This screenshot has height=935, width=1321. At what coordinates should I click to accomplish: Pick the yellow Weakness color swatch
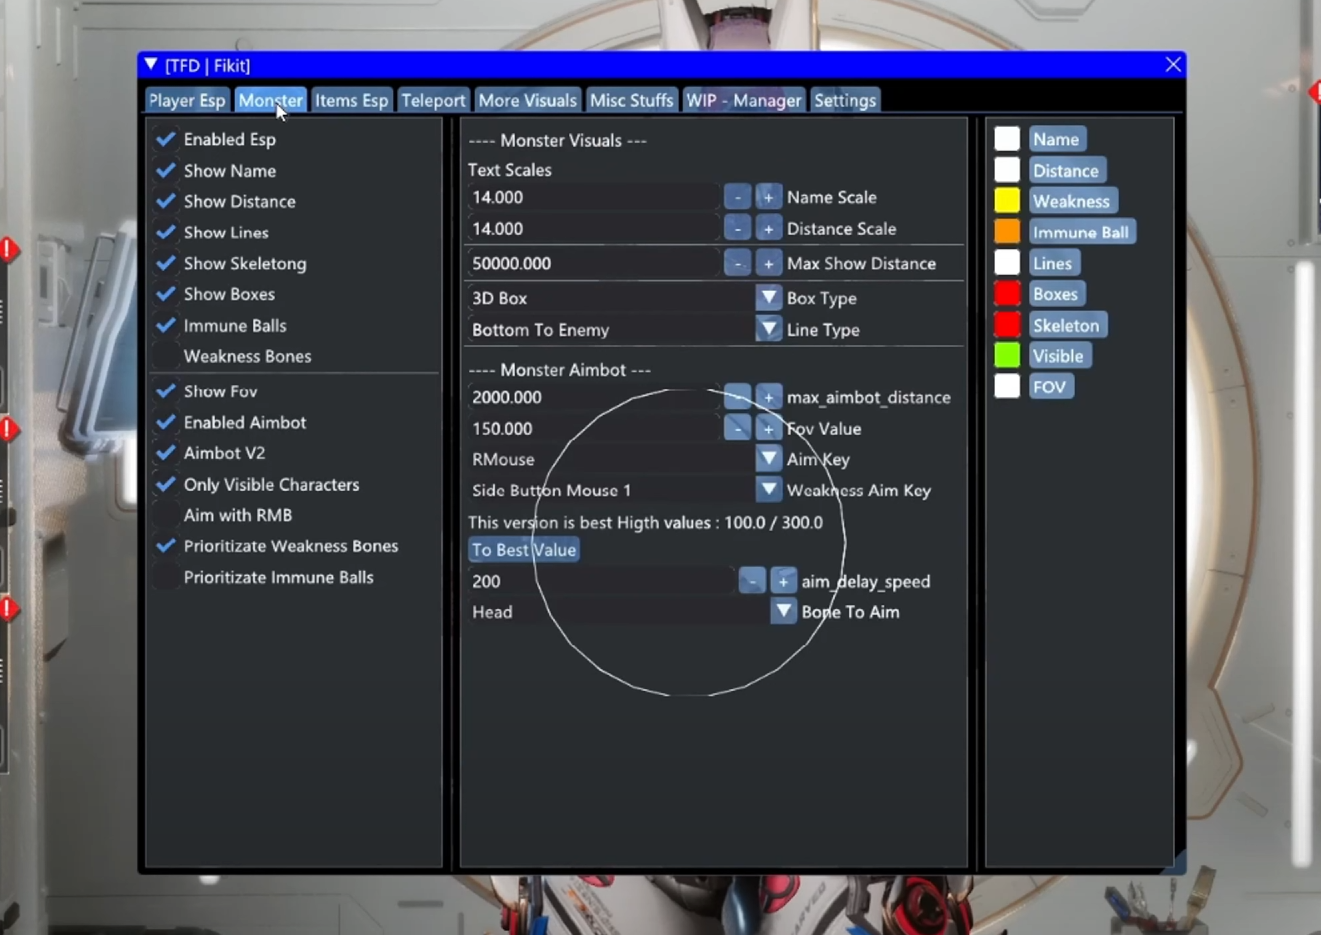(1007, 201)
